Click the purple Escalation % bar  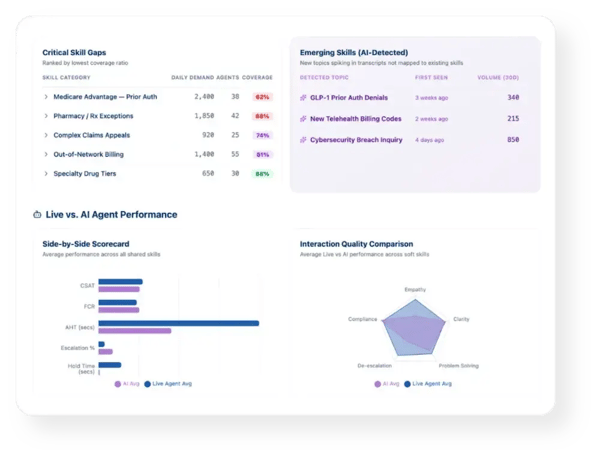click(x=106, y=351)
